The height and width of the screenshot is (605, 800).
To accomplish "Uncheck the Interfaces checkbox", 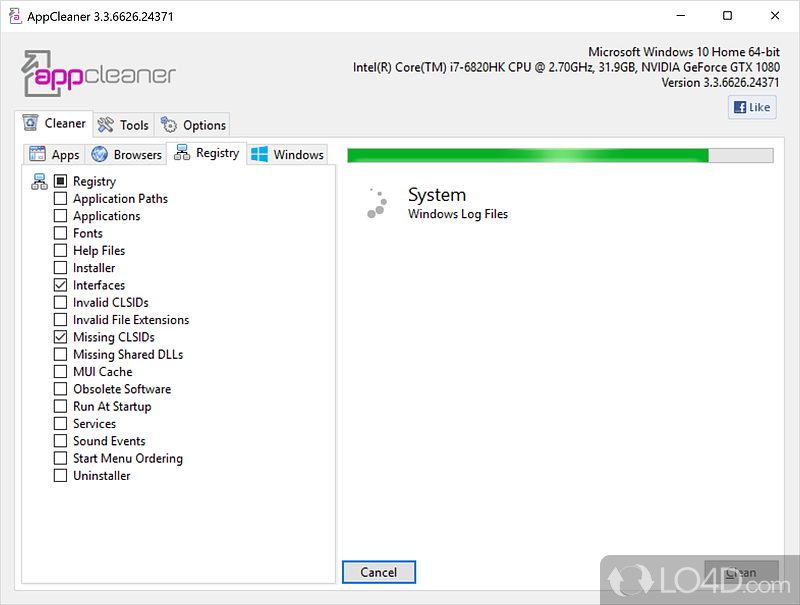I will pyautogui.click(x=60, y=285).
